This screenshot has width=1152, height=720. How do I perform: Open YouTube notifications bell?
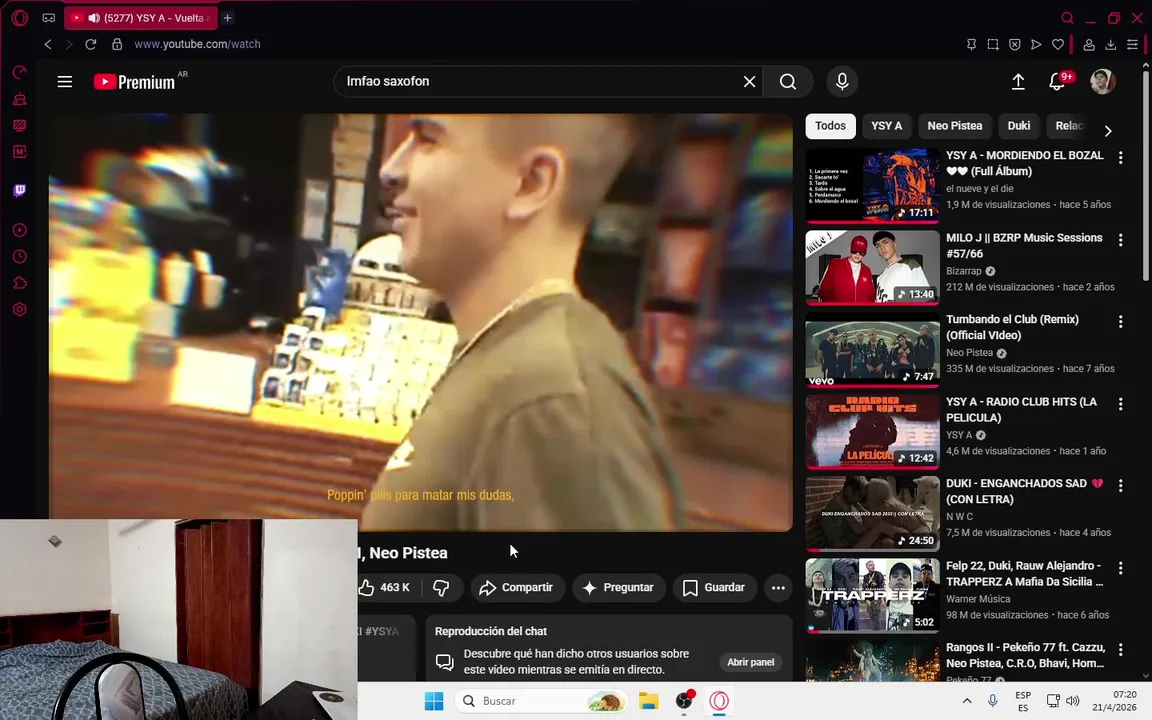tap(1057, 82)
